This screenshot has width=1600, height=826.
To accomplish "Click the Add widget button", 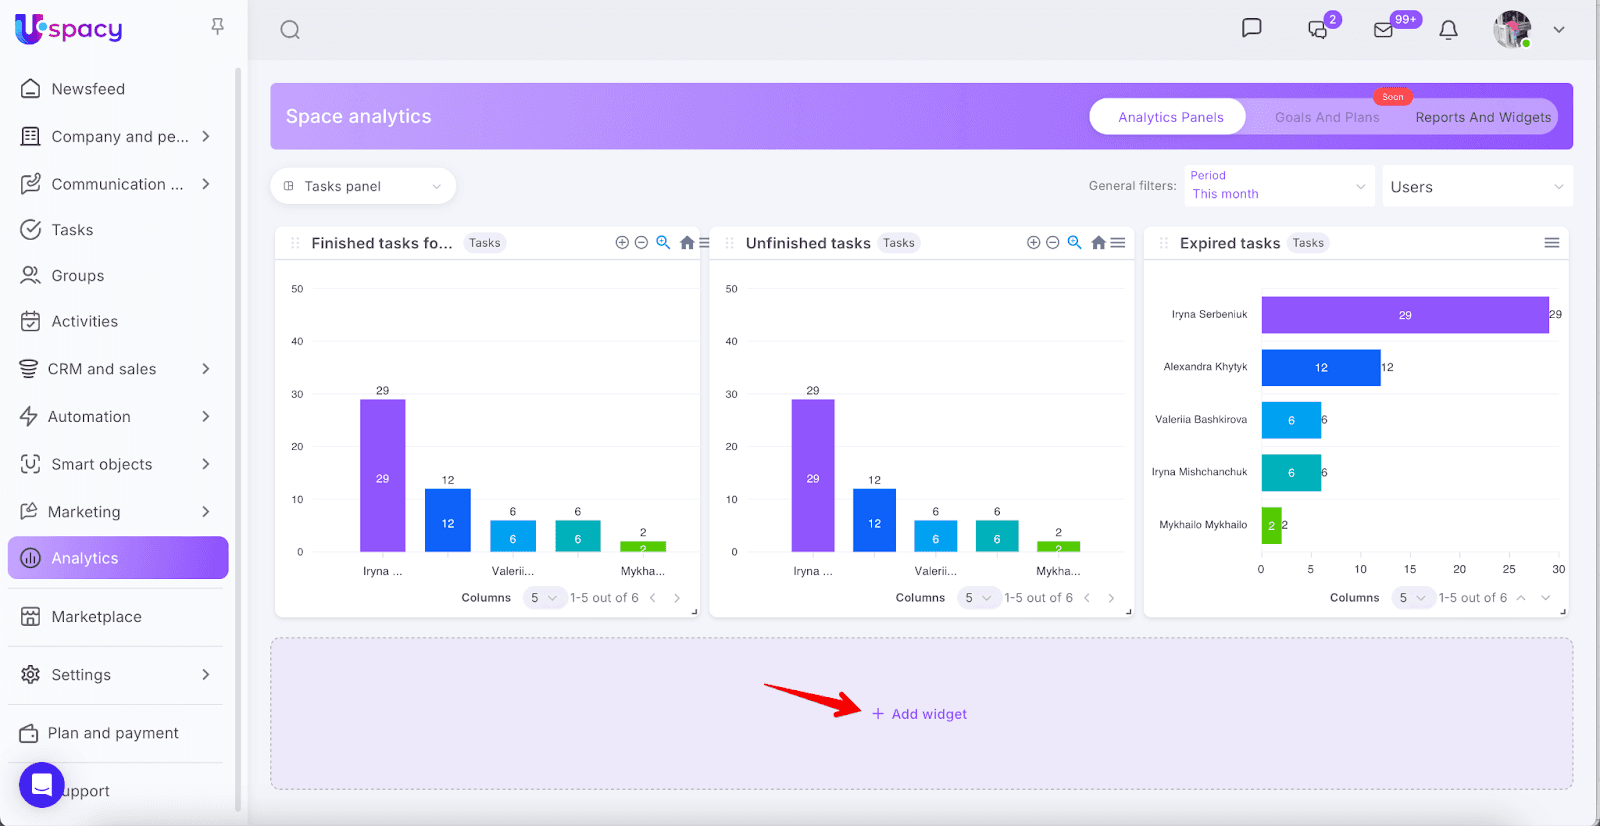I will pyautogui.click(x=920, y=714).
